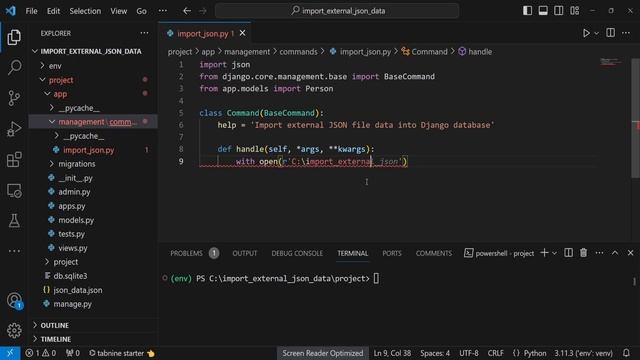The width and height of the screenshot is (640, 360).
Task: Split the editor right
Action: point(611,33)
